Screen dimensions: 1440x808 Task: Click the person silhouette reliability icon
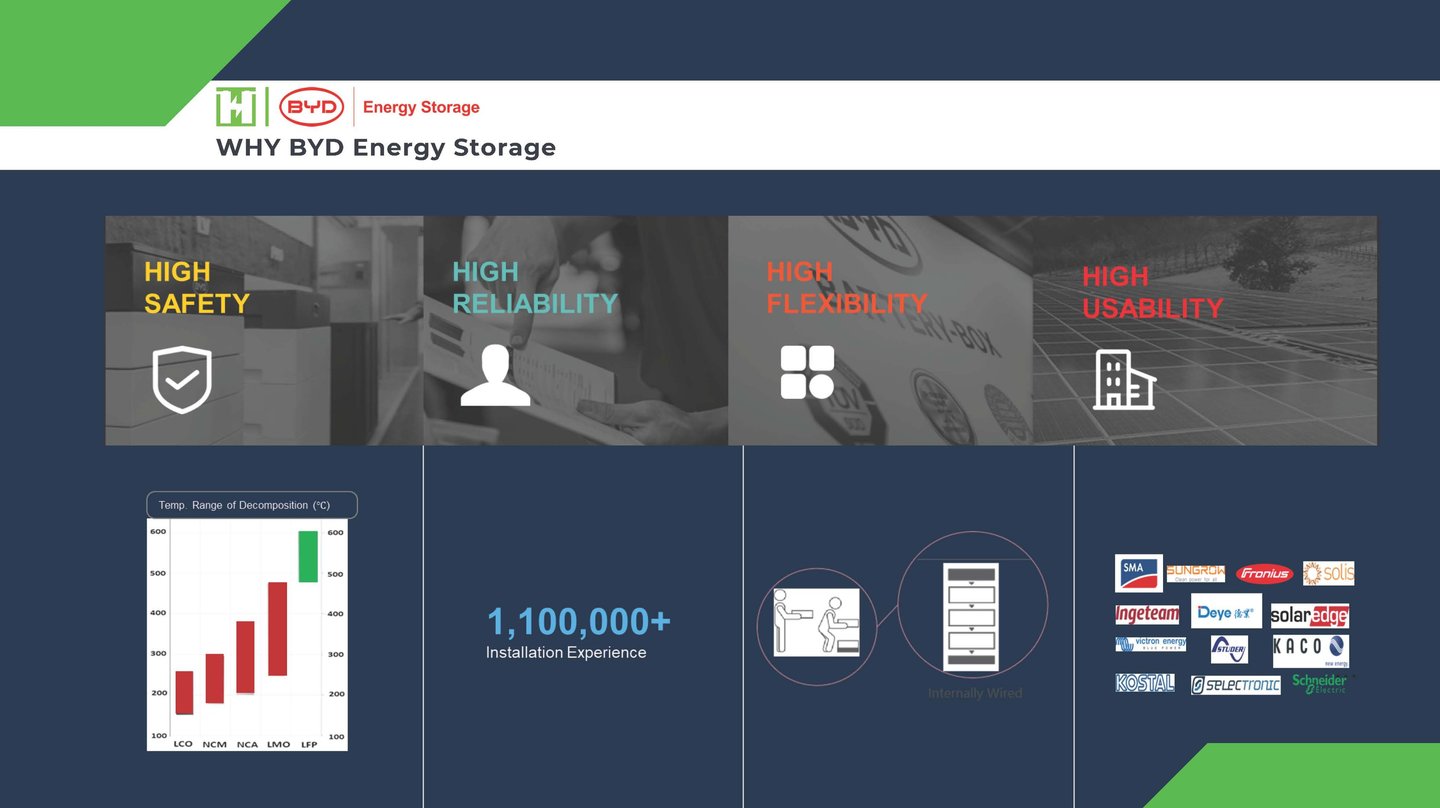tap(495, 375)
